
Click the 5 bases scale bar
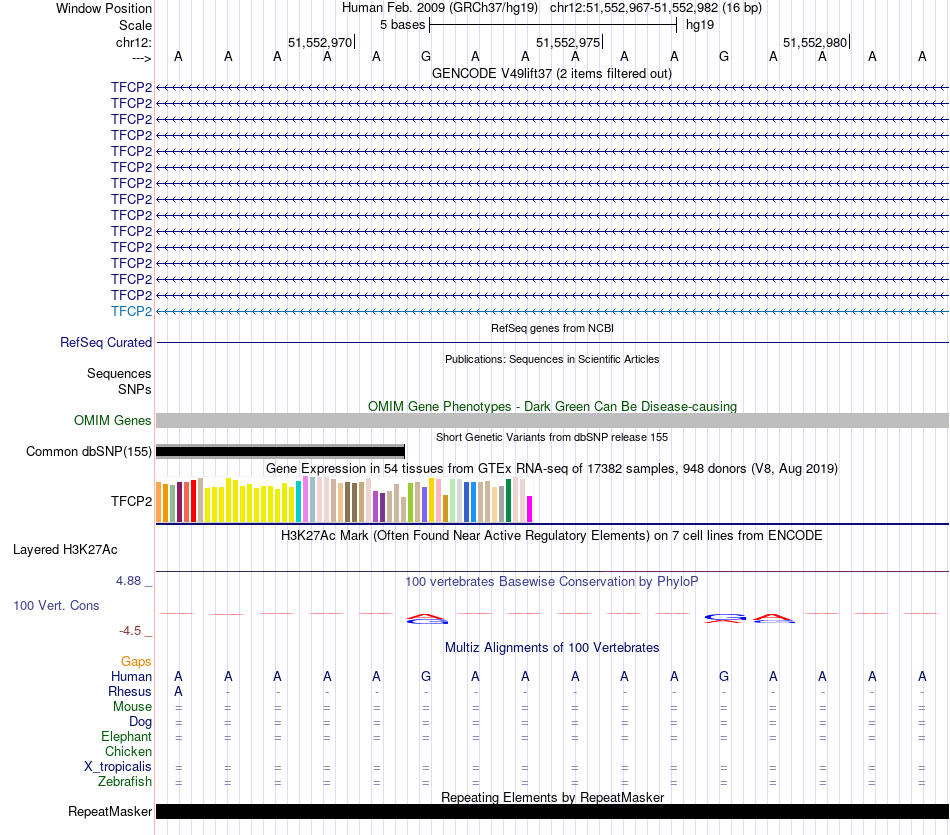[553, 25]
